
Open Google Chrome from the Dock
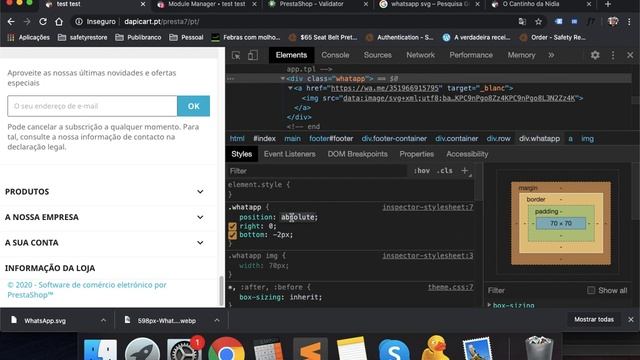click(227, 349)
